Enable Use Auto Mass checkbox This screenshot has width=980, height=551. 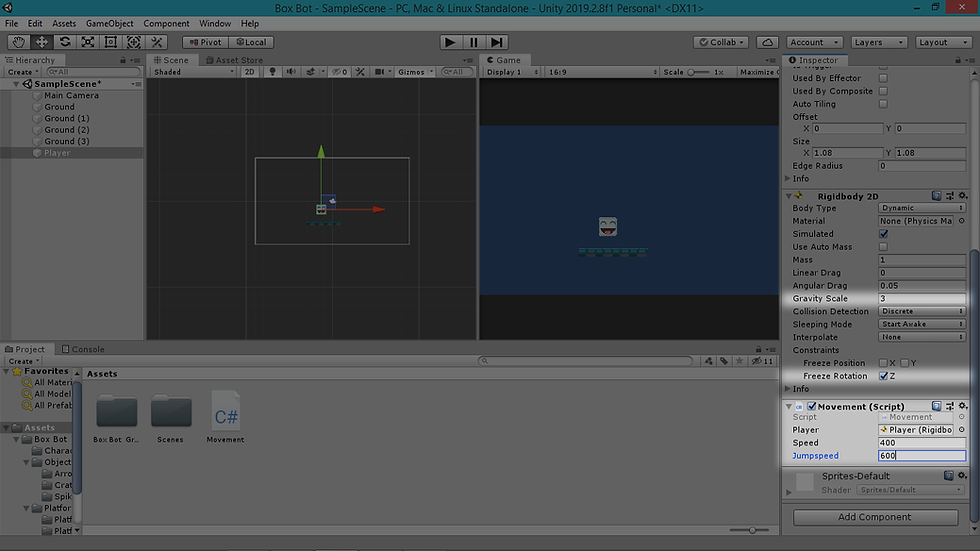pos(883,247)
